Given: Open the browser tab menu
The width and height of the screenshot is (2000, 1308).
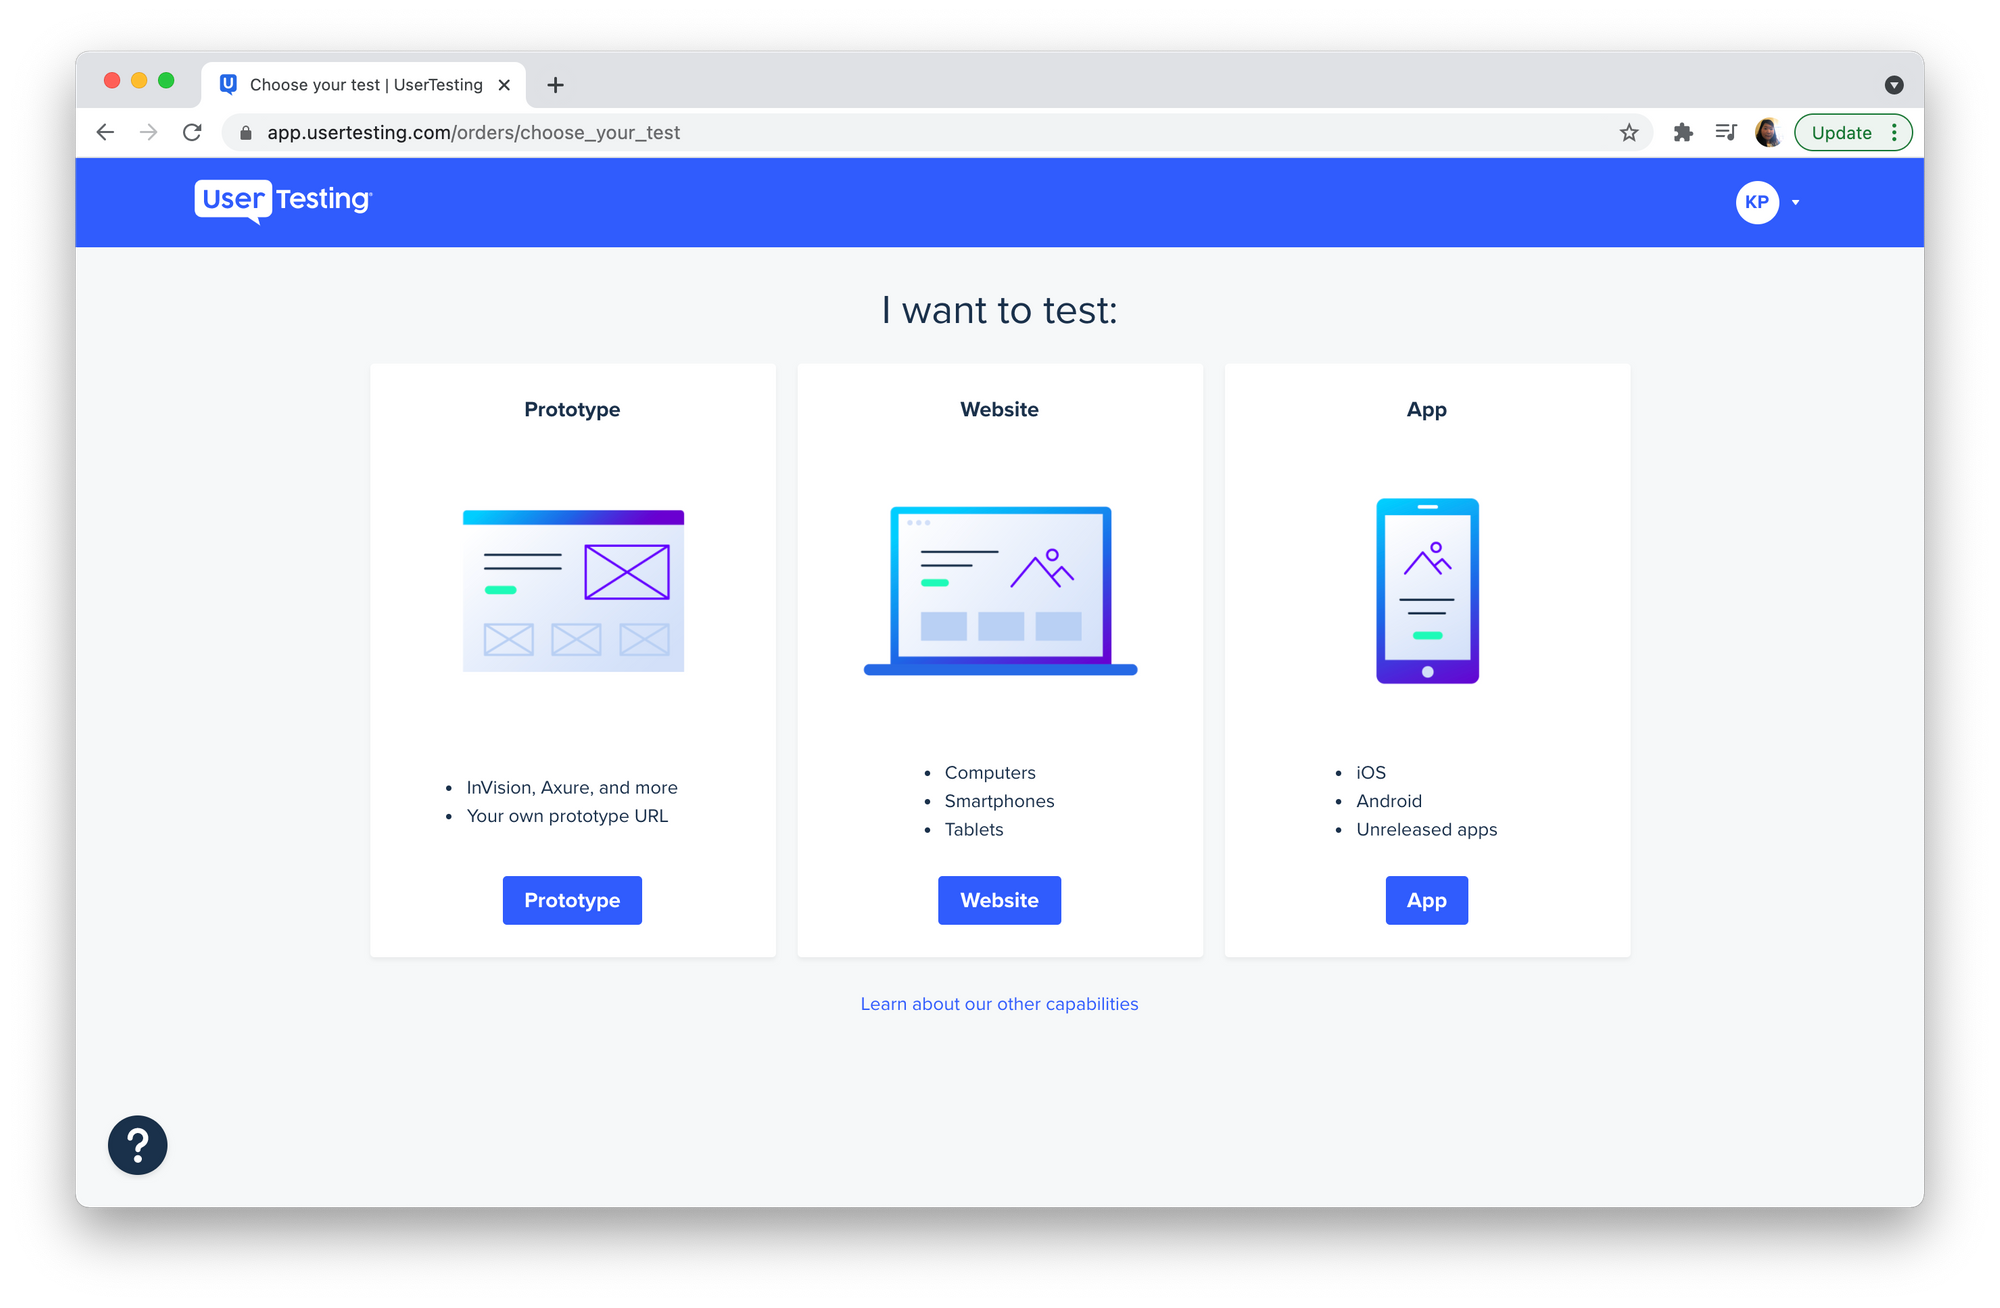Looking at the screenshot, I should click(1893, 83).
